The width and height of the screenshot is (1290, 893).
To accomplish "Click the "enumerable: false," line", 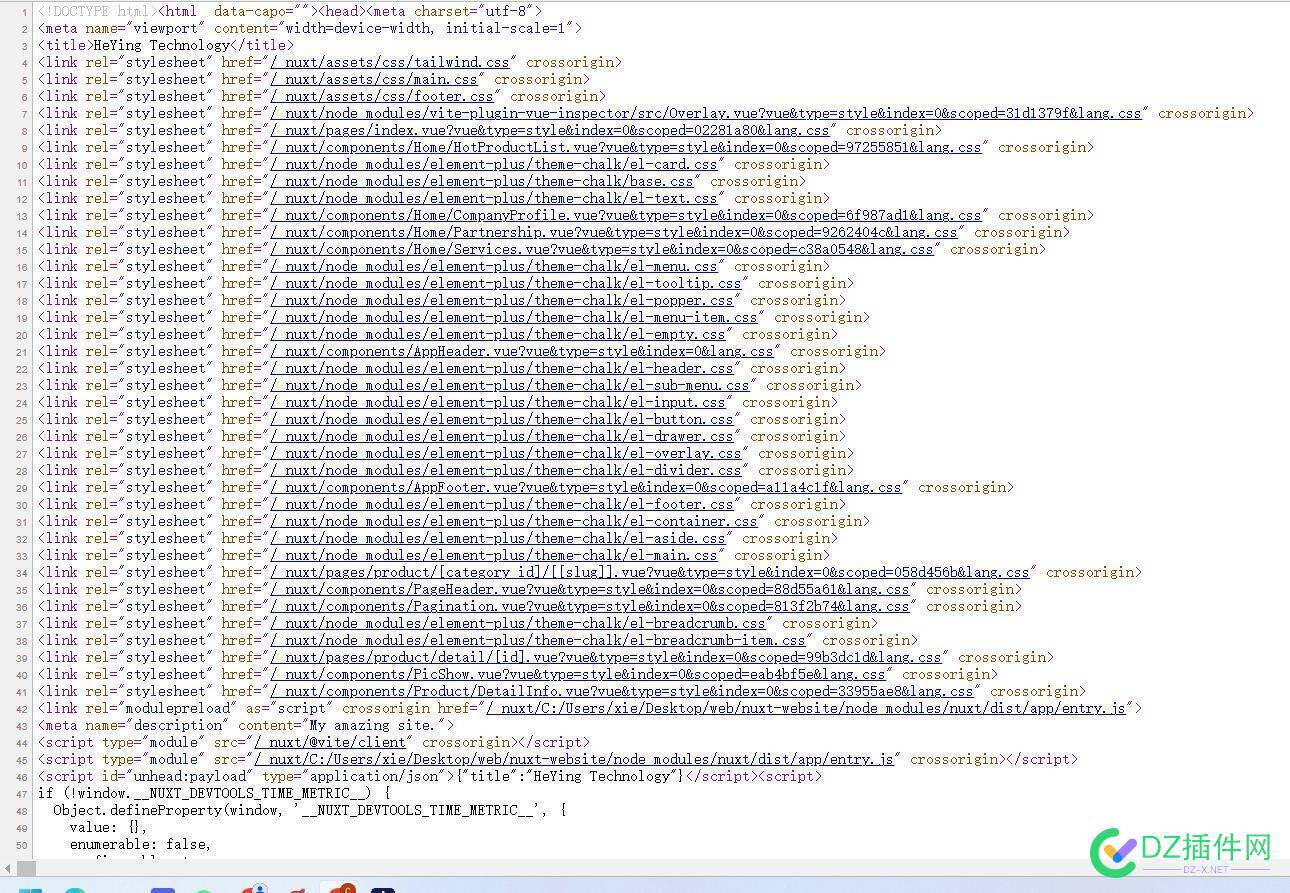I will [x=140, y=844].
